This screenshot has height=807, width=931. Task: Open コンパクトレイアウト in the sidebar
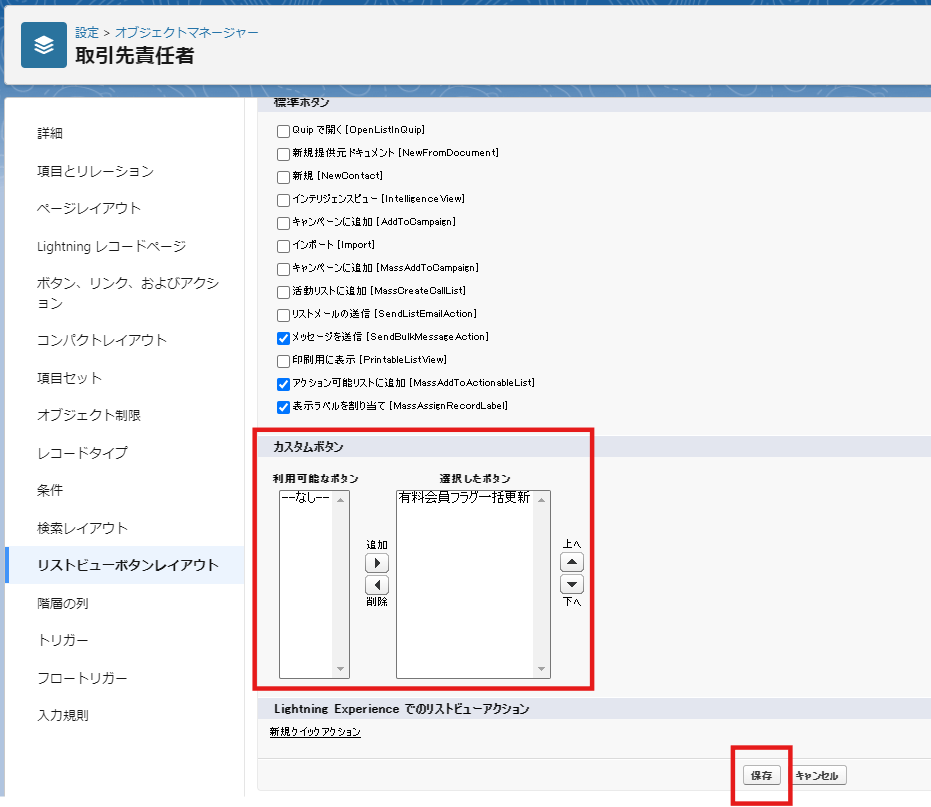(102, 340)
